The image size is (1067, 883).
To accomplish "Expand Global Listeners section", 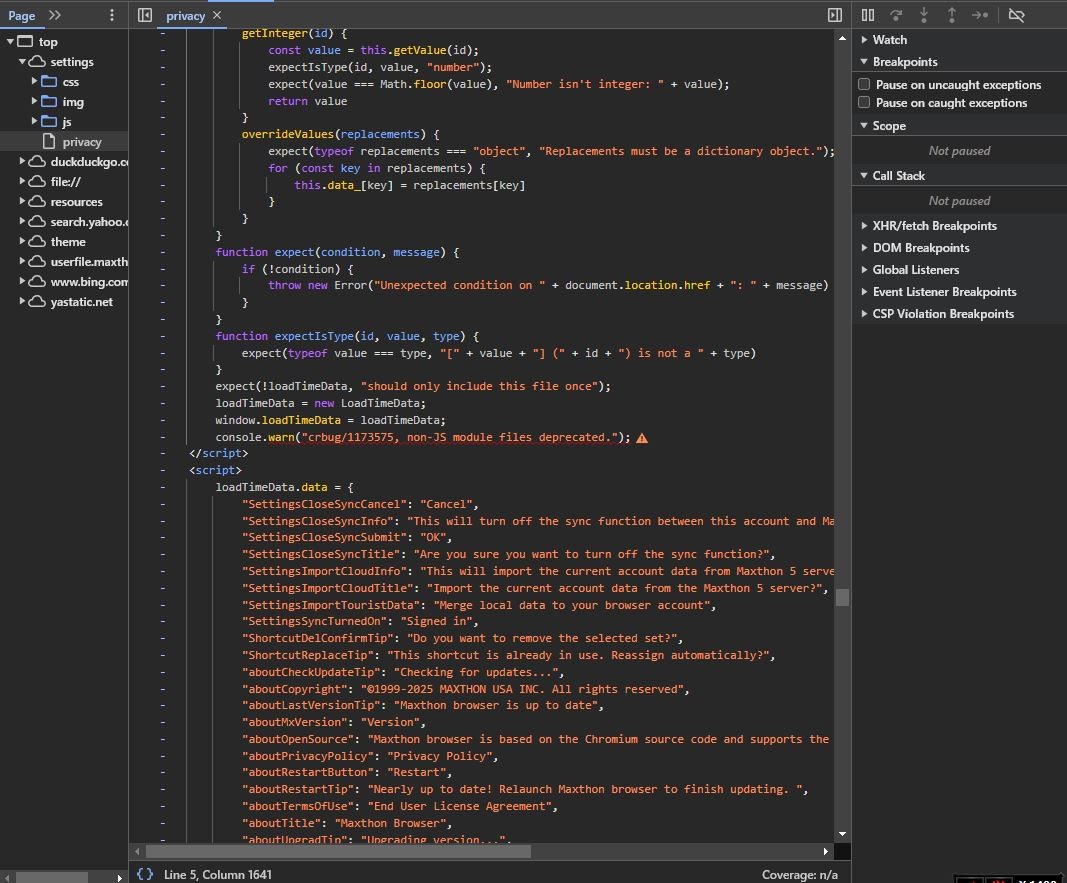I will [x=864, y=269].
